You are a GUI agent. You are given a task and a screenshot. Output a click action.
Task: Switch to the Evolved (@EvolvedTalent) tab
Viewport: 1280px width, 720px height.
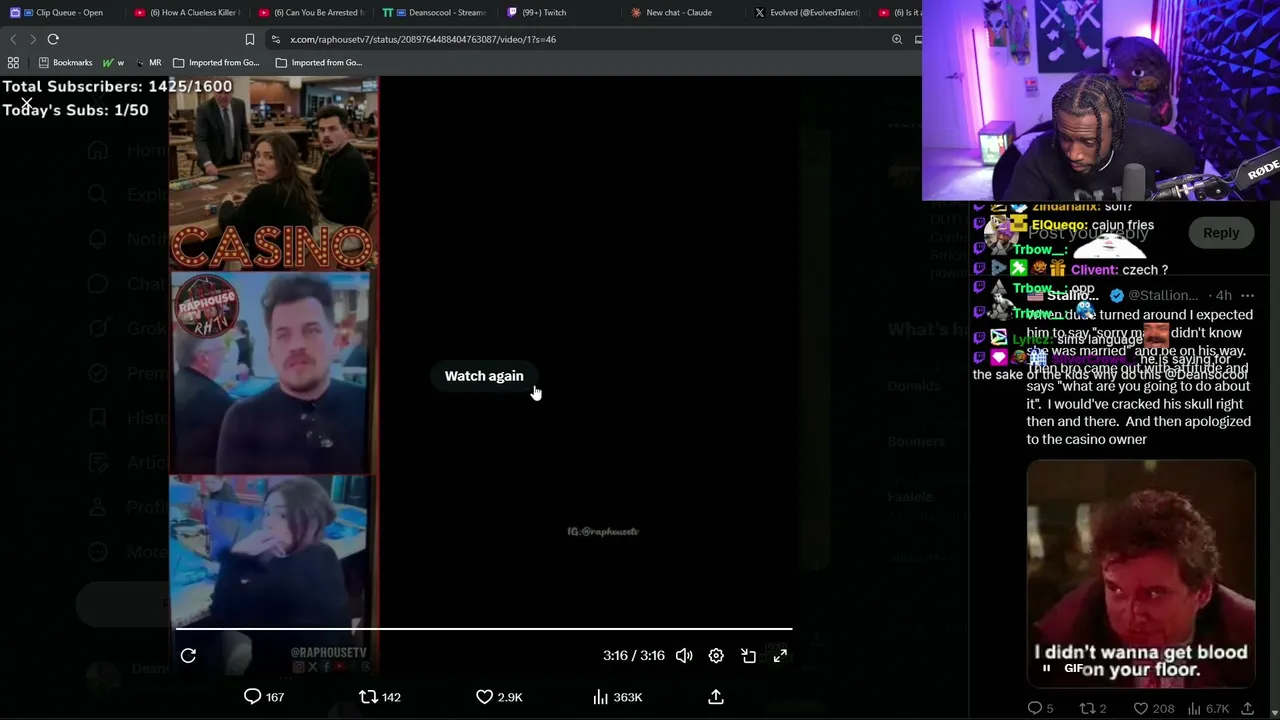pos(806,12)
